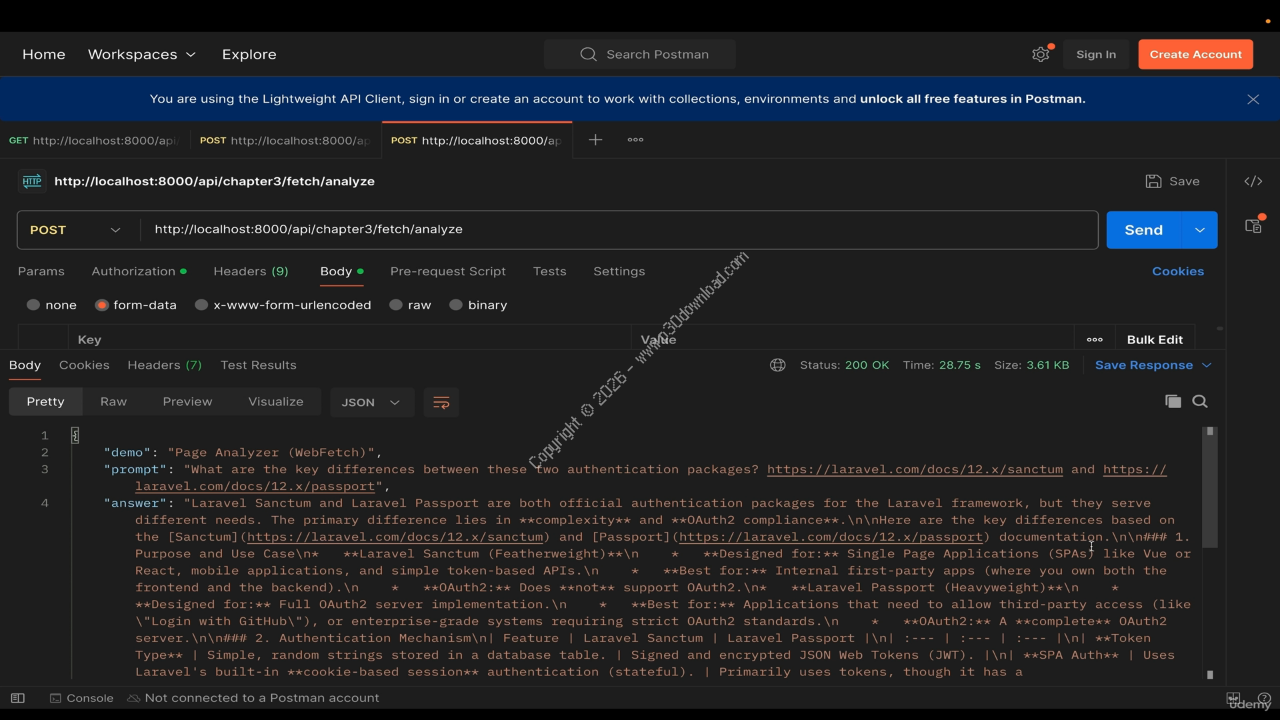Open the POST method dropdown
This screenshot has width=1280, height=720.
[76, 230]
